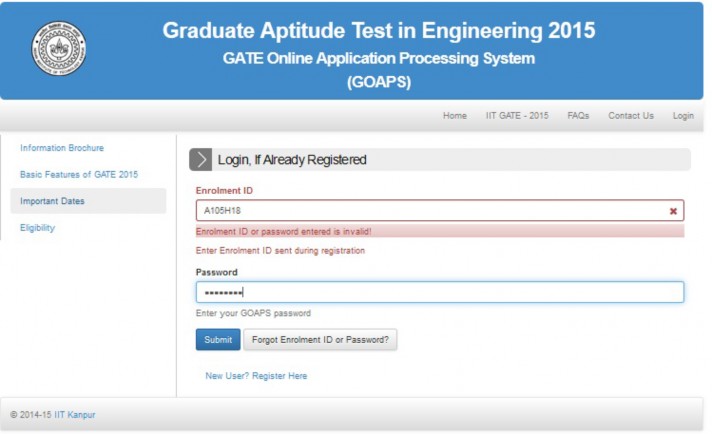Open the Login menu item
This screenshot has height=434, width=712.
pyautogui.click(x=683, y=116)
